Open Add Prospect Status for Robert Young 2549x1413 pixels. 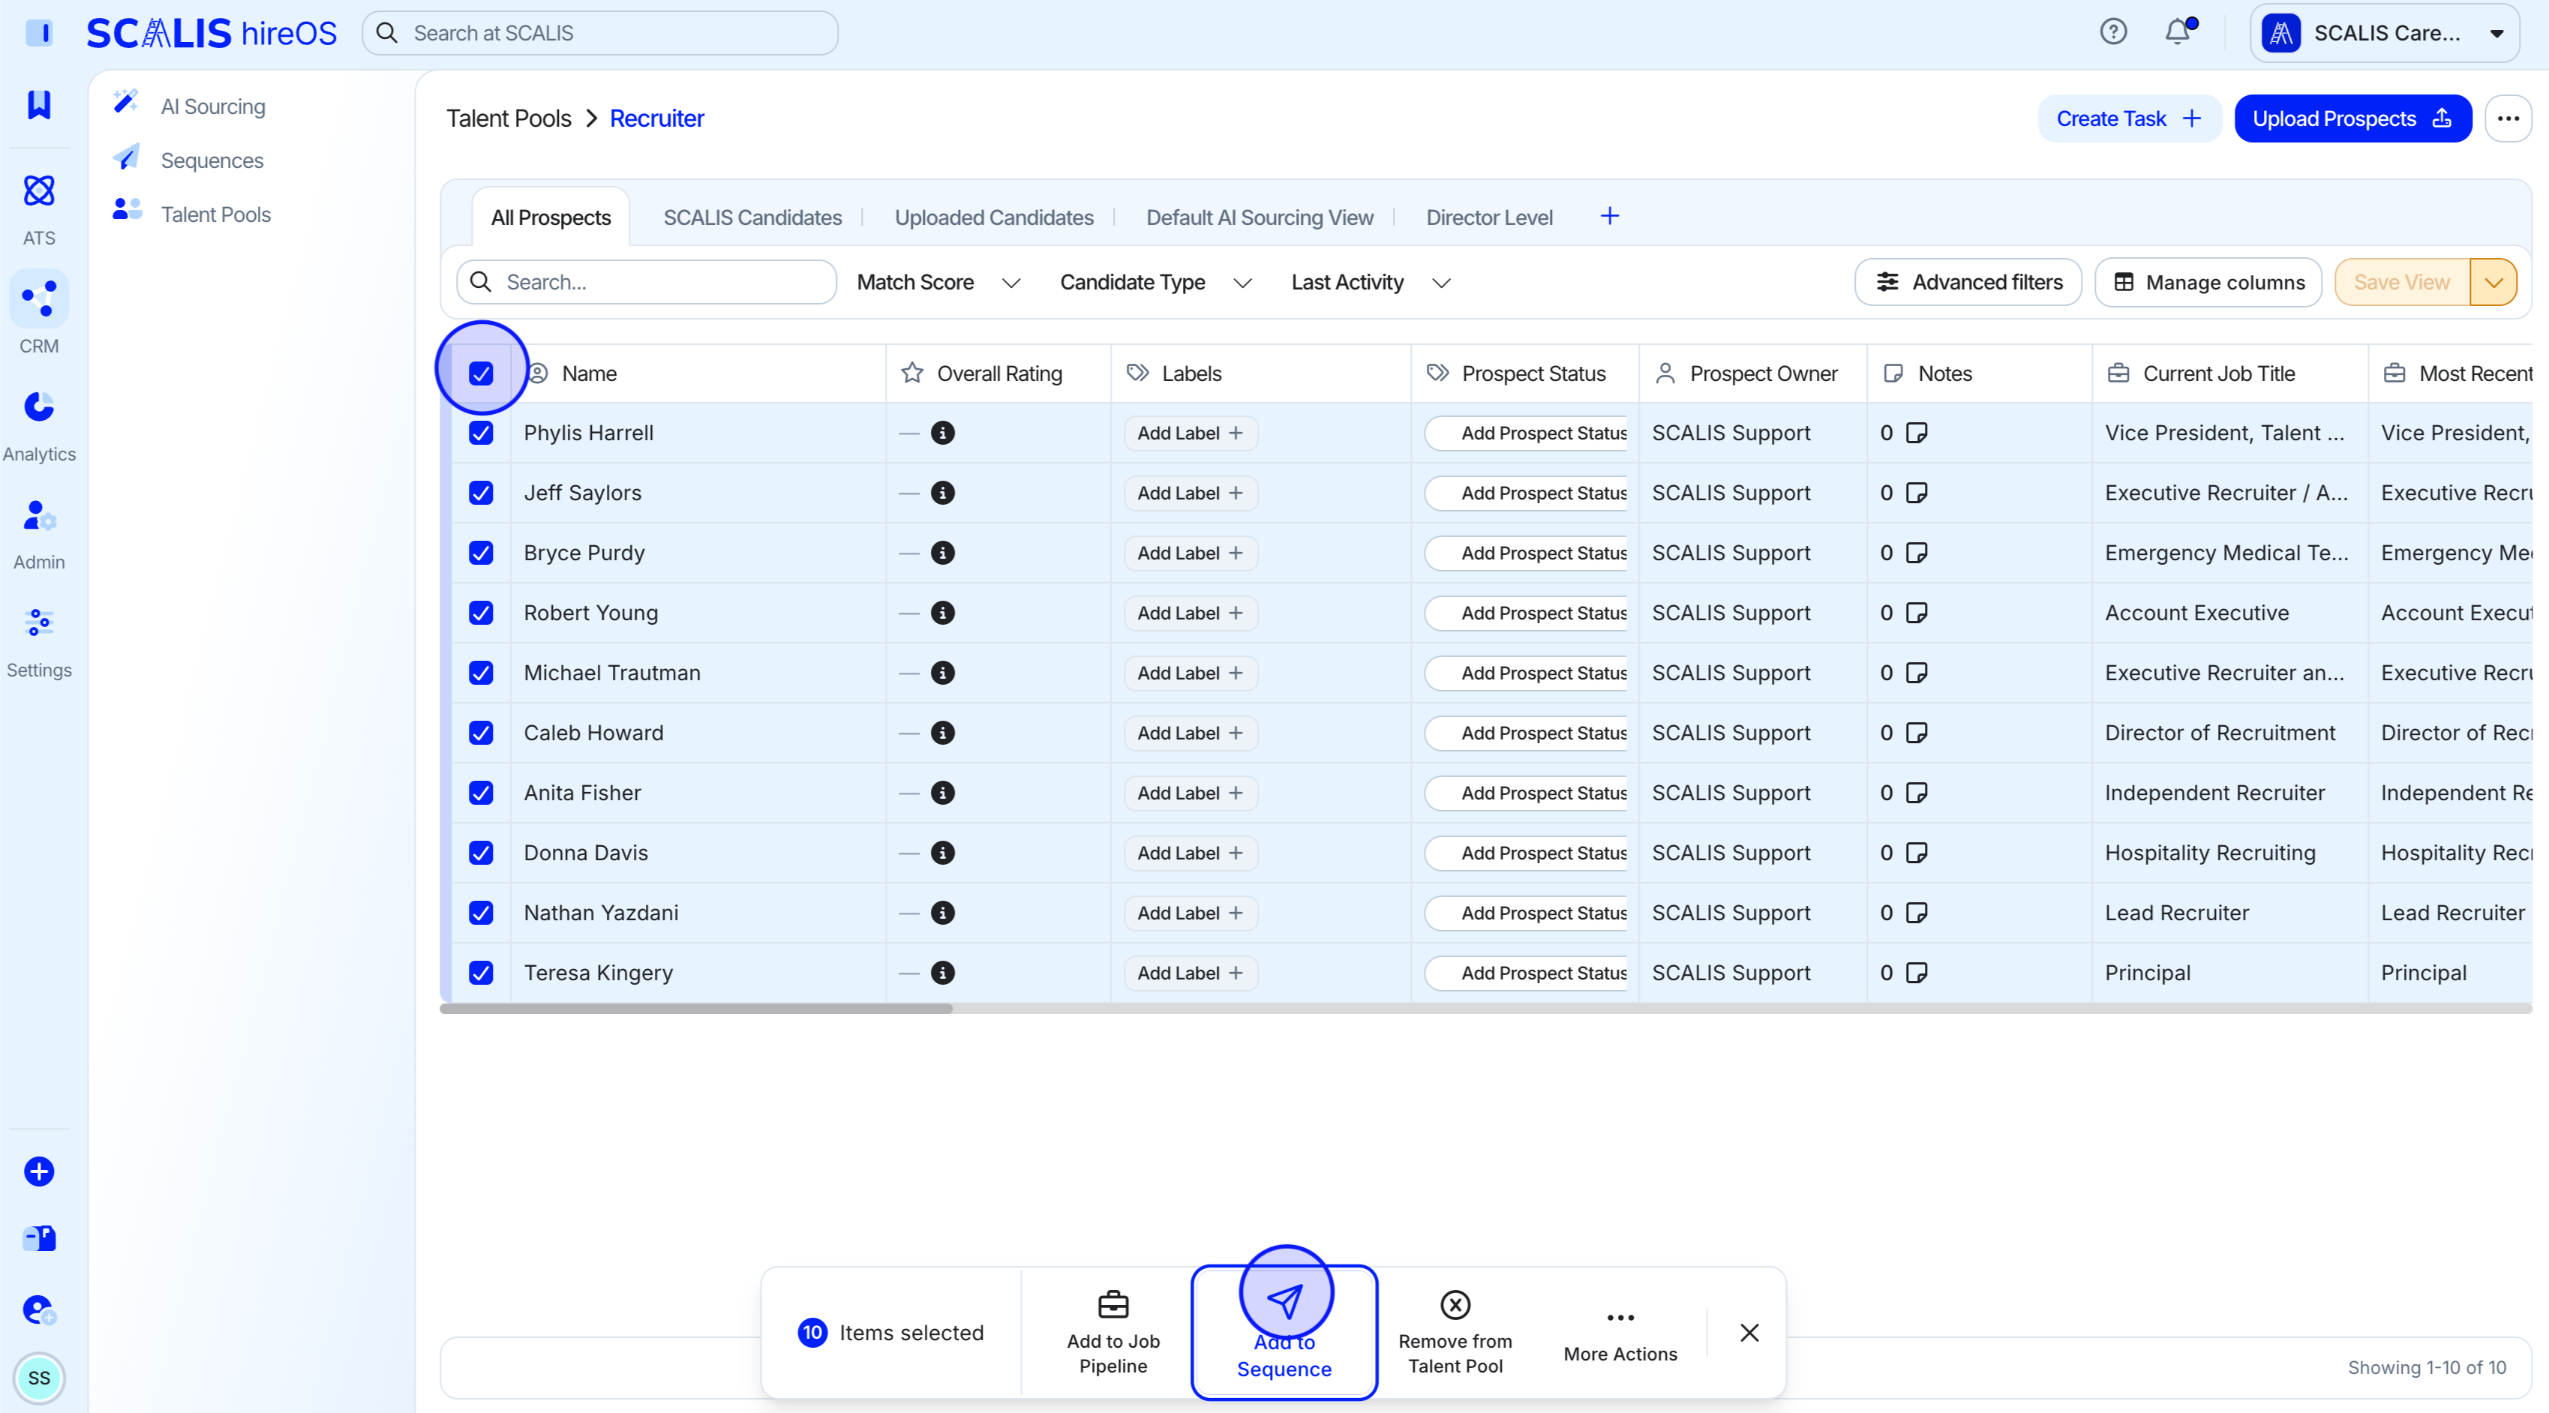click(1527, 613)
